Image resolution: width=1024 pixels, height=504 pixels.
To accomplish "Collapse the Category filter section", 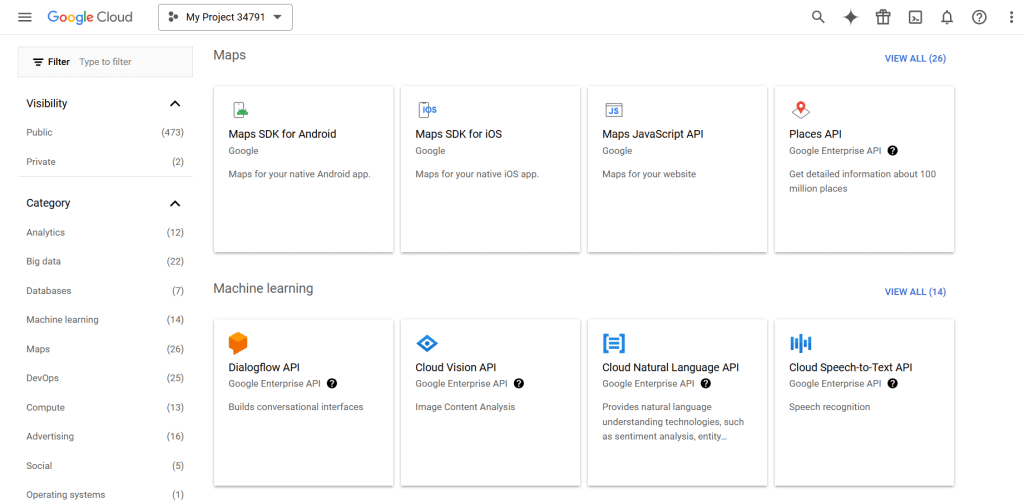I will (x=175, y=204).
